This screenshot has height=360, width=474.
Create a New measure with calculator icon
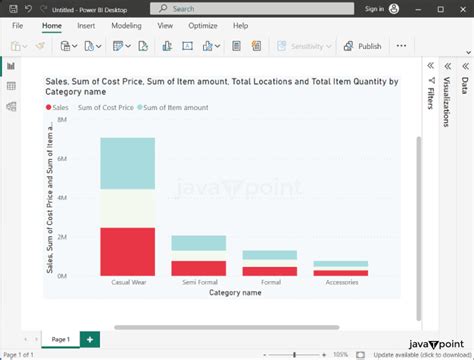236,46
